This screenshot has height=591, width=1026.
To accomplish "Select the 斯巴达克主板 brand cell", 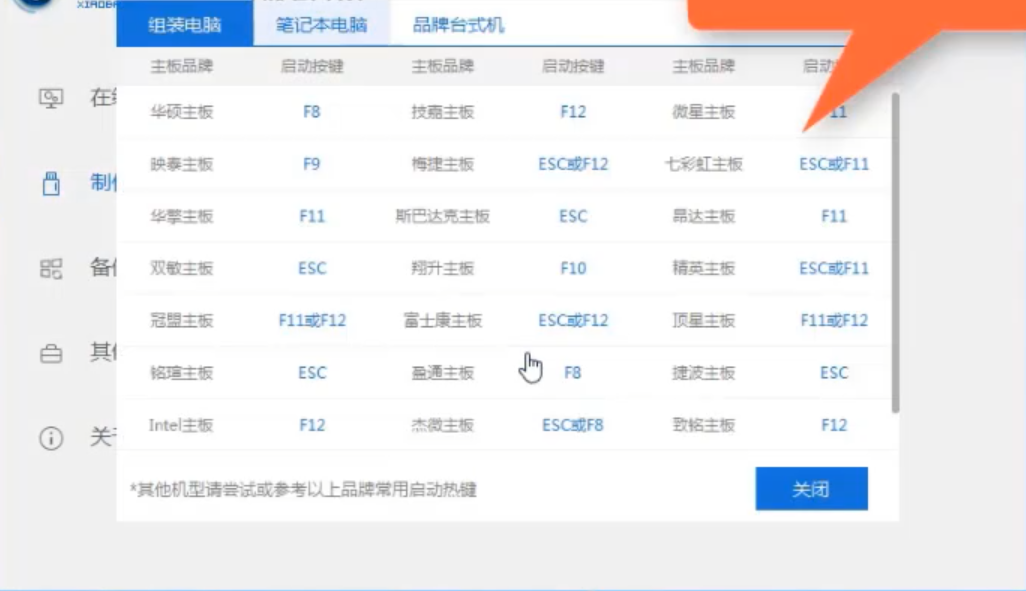I will (x=443, y=216).
